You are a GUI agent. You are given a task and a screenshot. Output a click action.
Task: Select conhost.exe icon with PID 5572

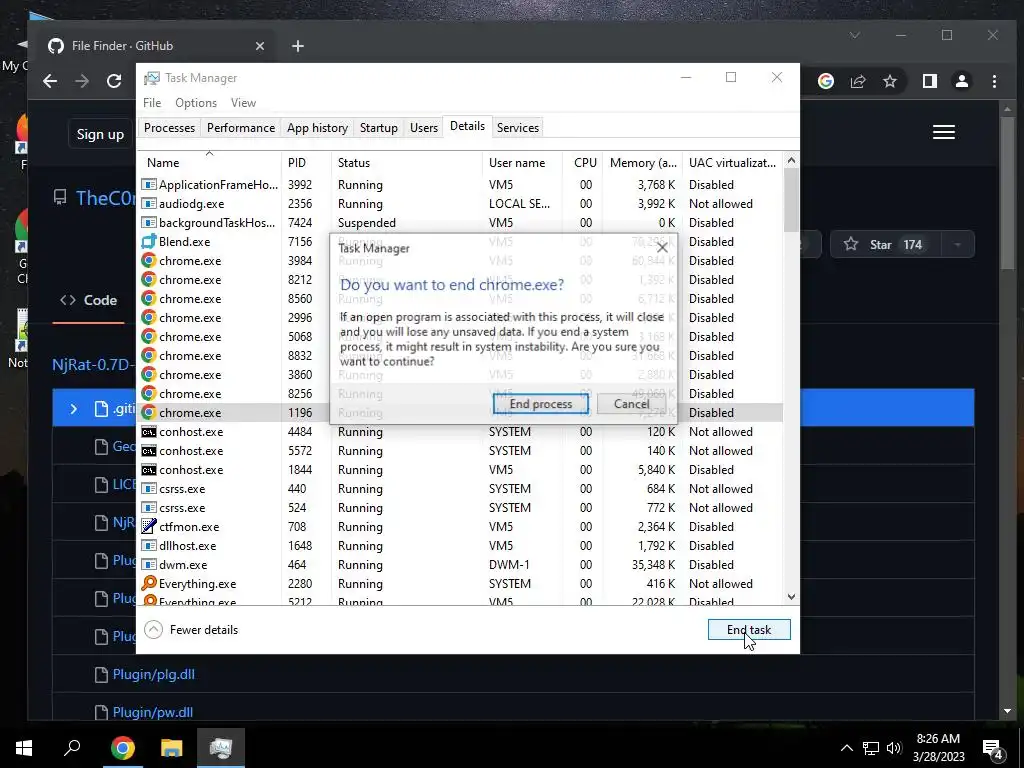pos(149,451)
